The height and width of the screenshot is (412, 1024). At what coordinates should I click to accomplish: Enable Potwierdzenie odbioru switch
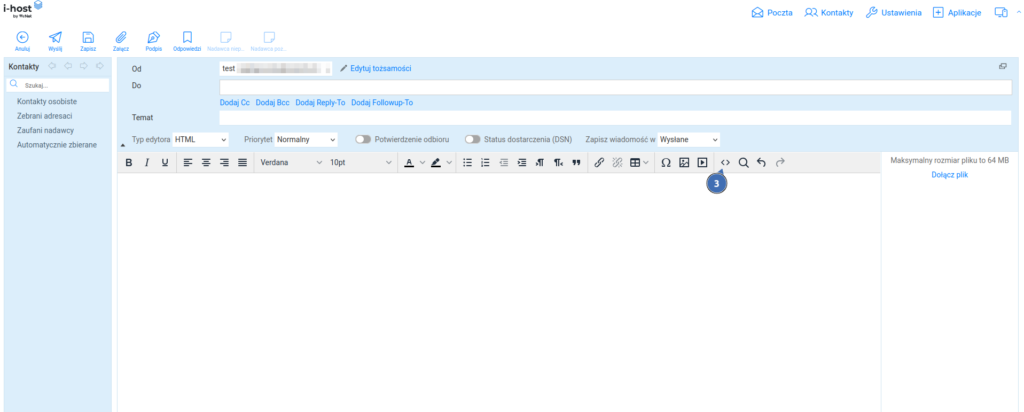tap(363, 139)
